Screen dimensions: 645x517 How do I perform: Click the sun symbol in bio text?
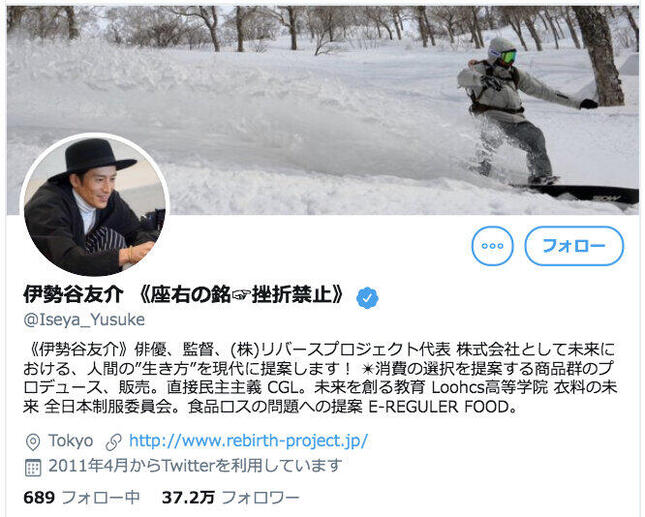click(366, 369)
